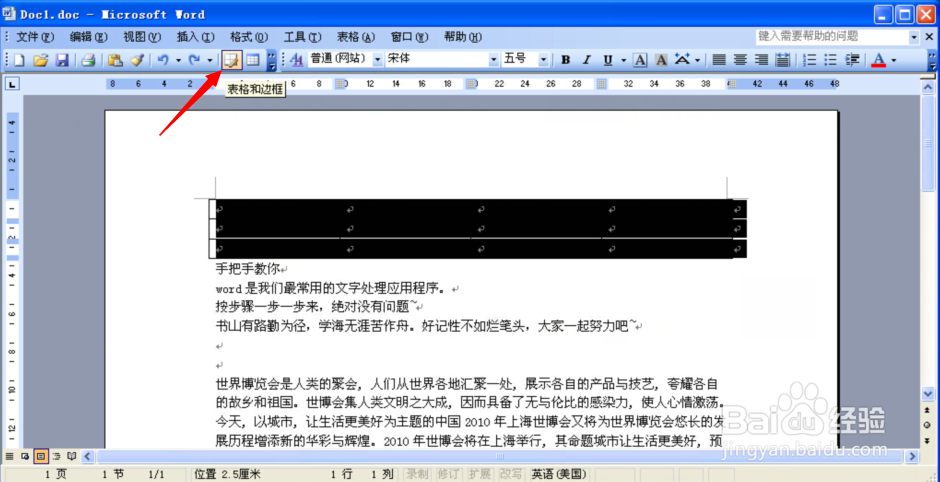
Task: Click the Character Scaling icon
Action: coord(682,60)
